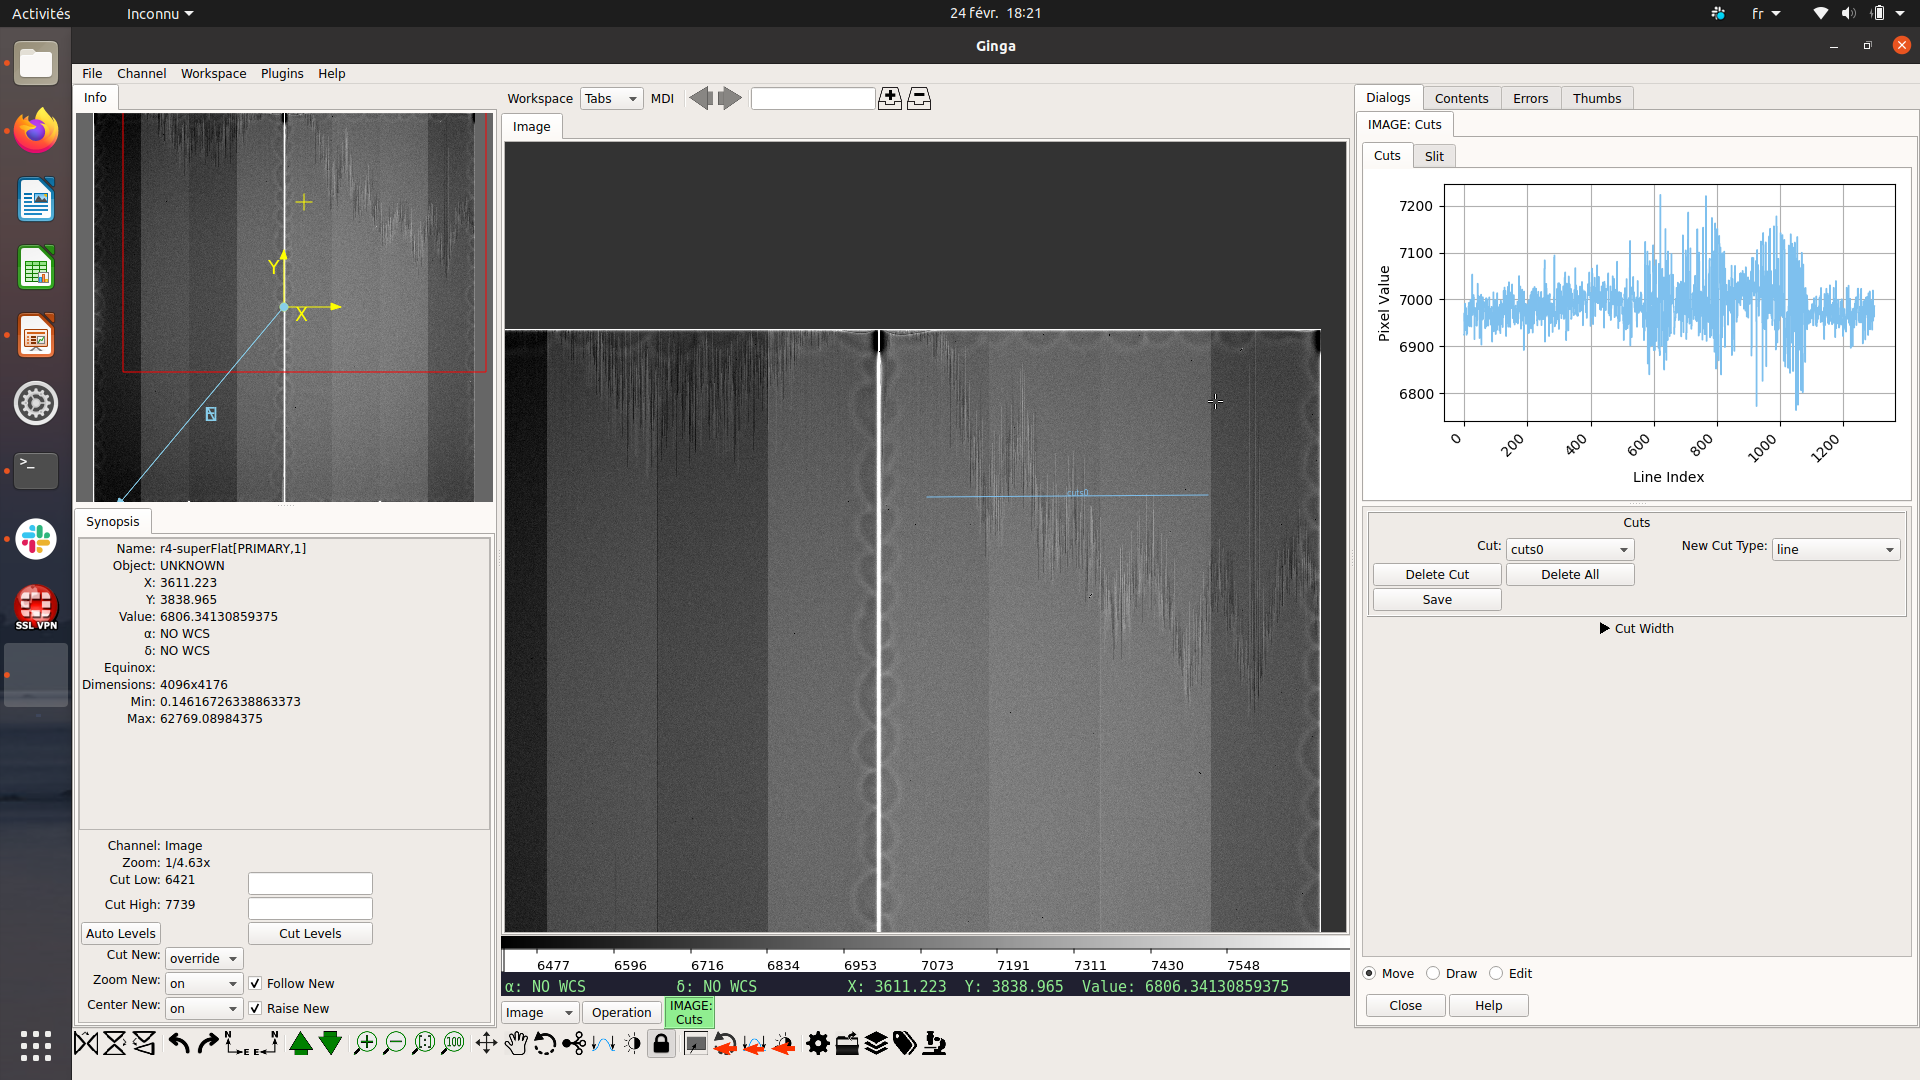This screenshot has height=1080, width=1920.
Task: Click the rotate 90 degrees left arrow
Action: click(179, 1044)
